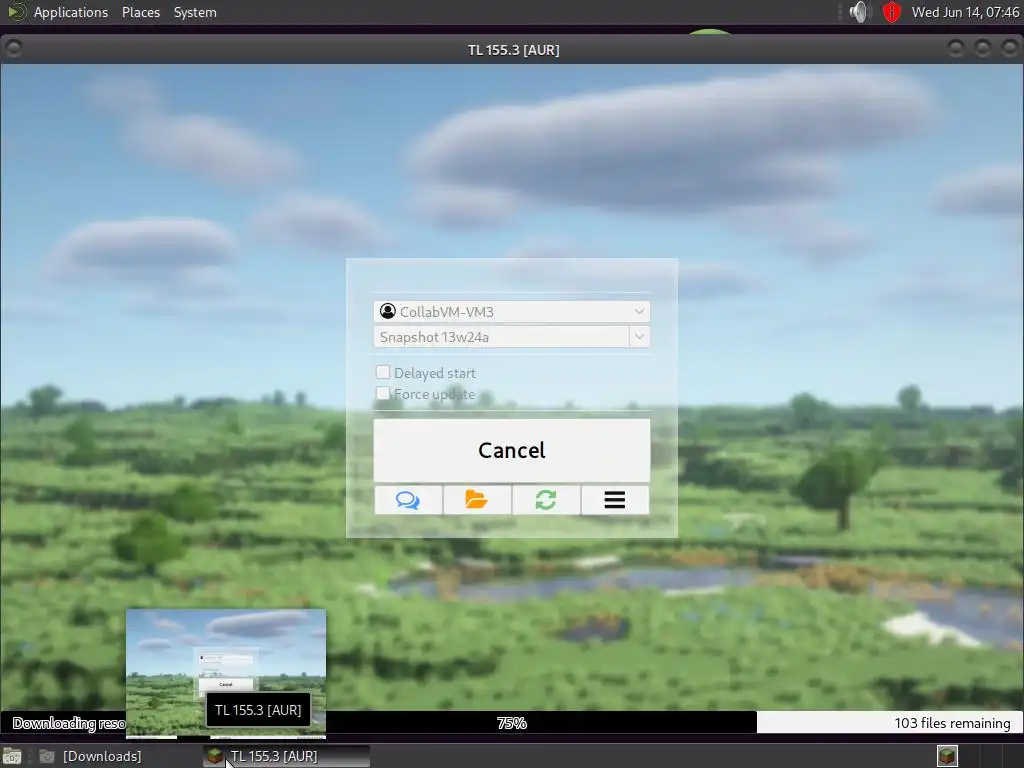Click the 'Downloading reso' status label
Image resolution: width=1024 pixels, height=768 pixels.
coord(69,723)
